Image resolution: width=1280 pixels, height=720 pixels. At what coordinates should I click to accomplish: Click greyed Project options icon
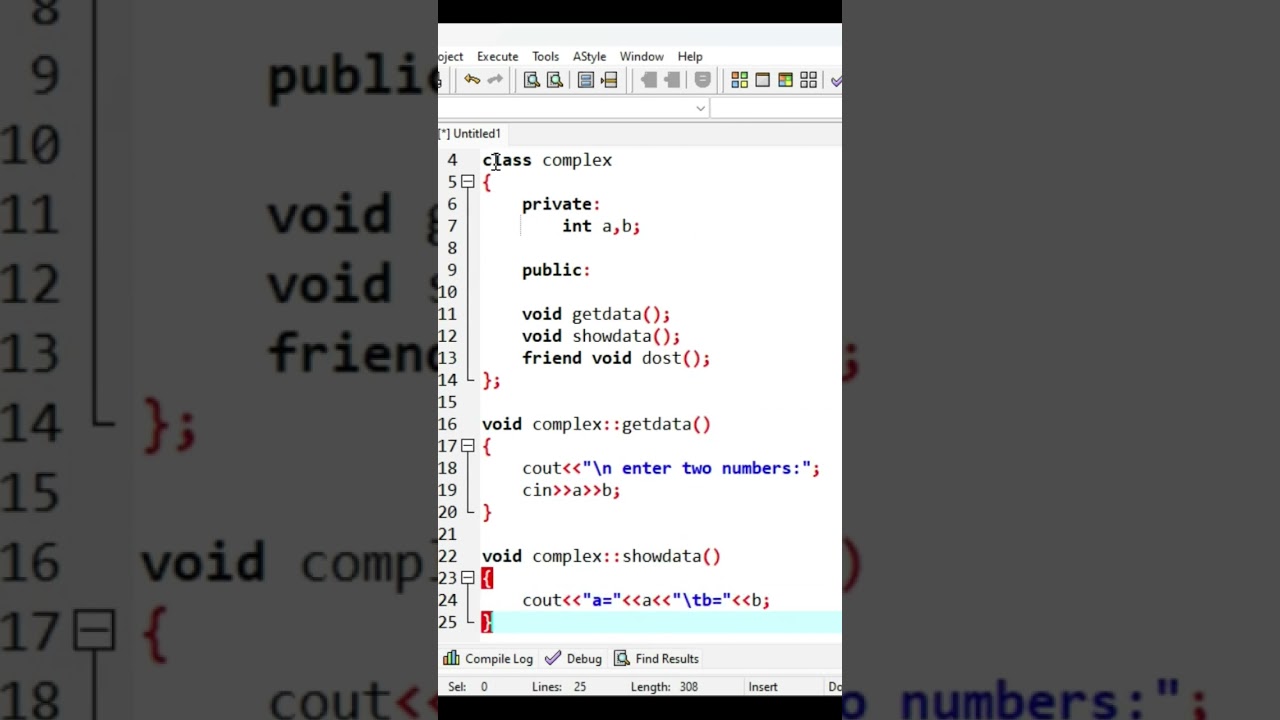coord(702,80)
